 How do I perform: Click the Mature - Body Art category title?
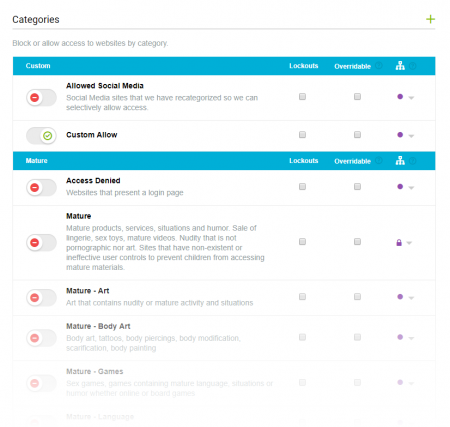click(x=98, y=326)
